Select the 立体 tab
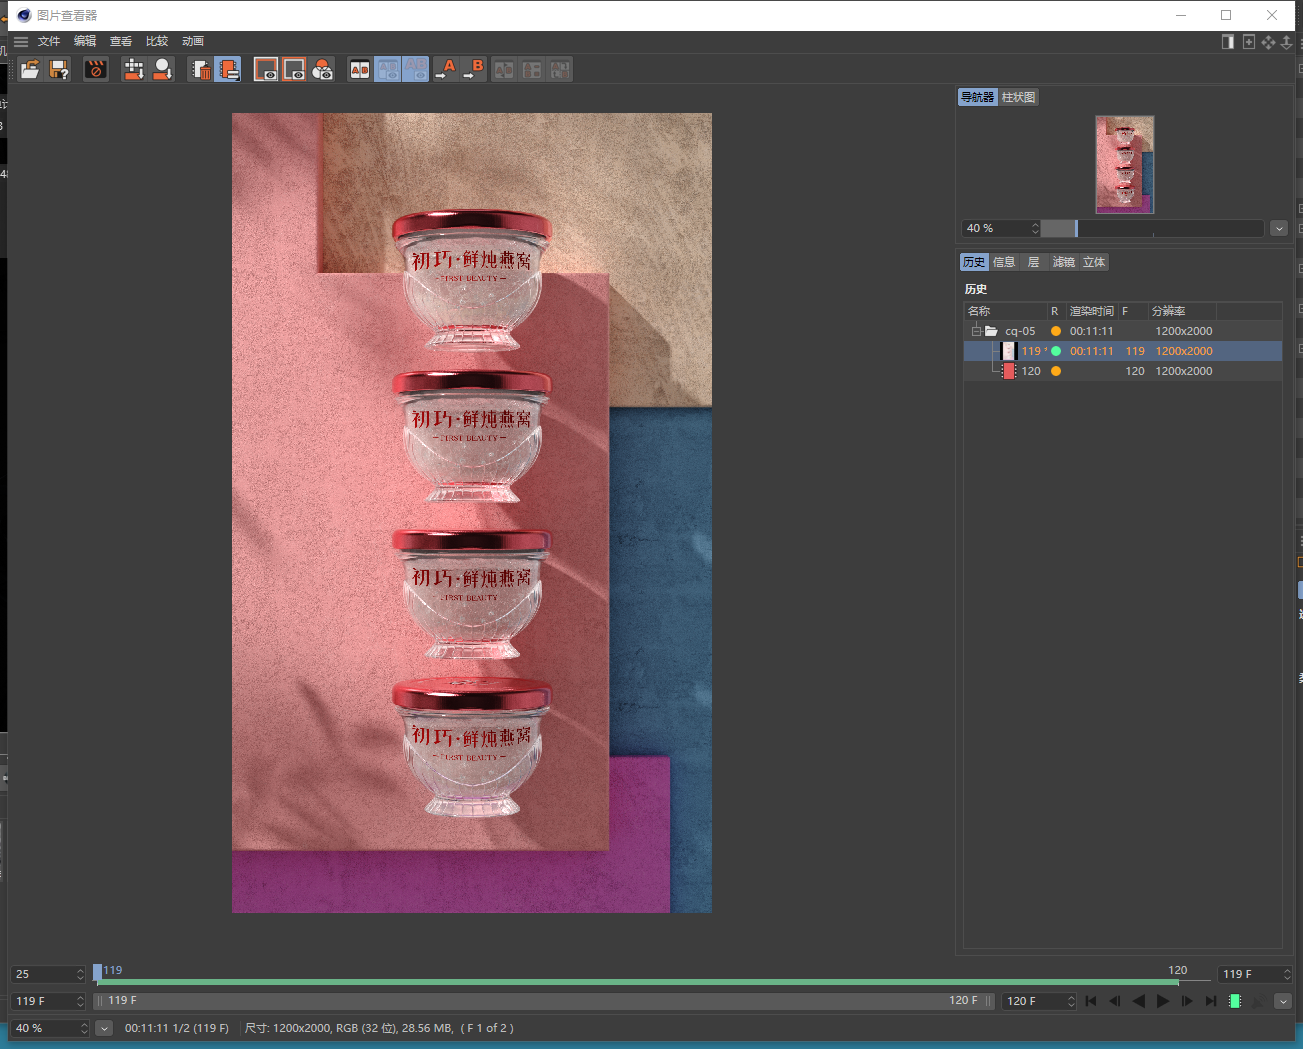 (1094, 262)
